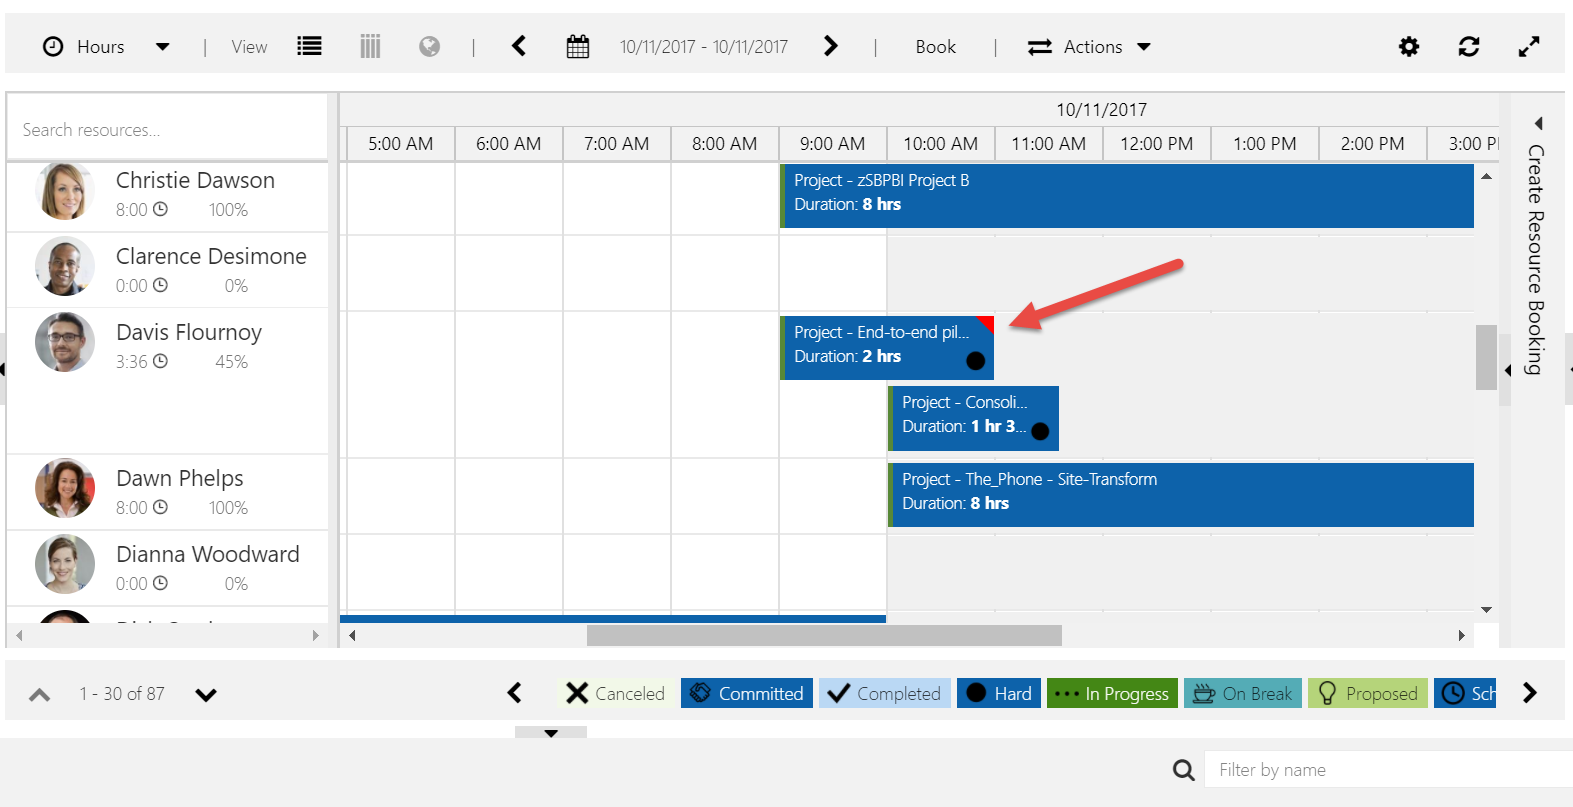Open the Actions menu
This screenshot has height=807, width=1573.
pos(1089,47)
